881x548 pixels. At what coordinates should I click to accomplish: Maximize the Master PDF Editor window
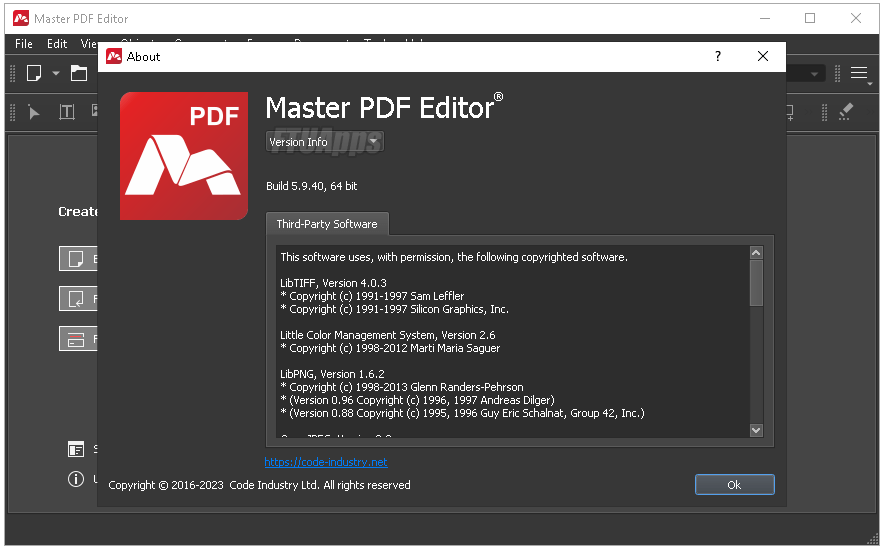[x=810, y=19]
